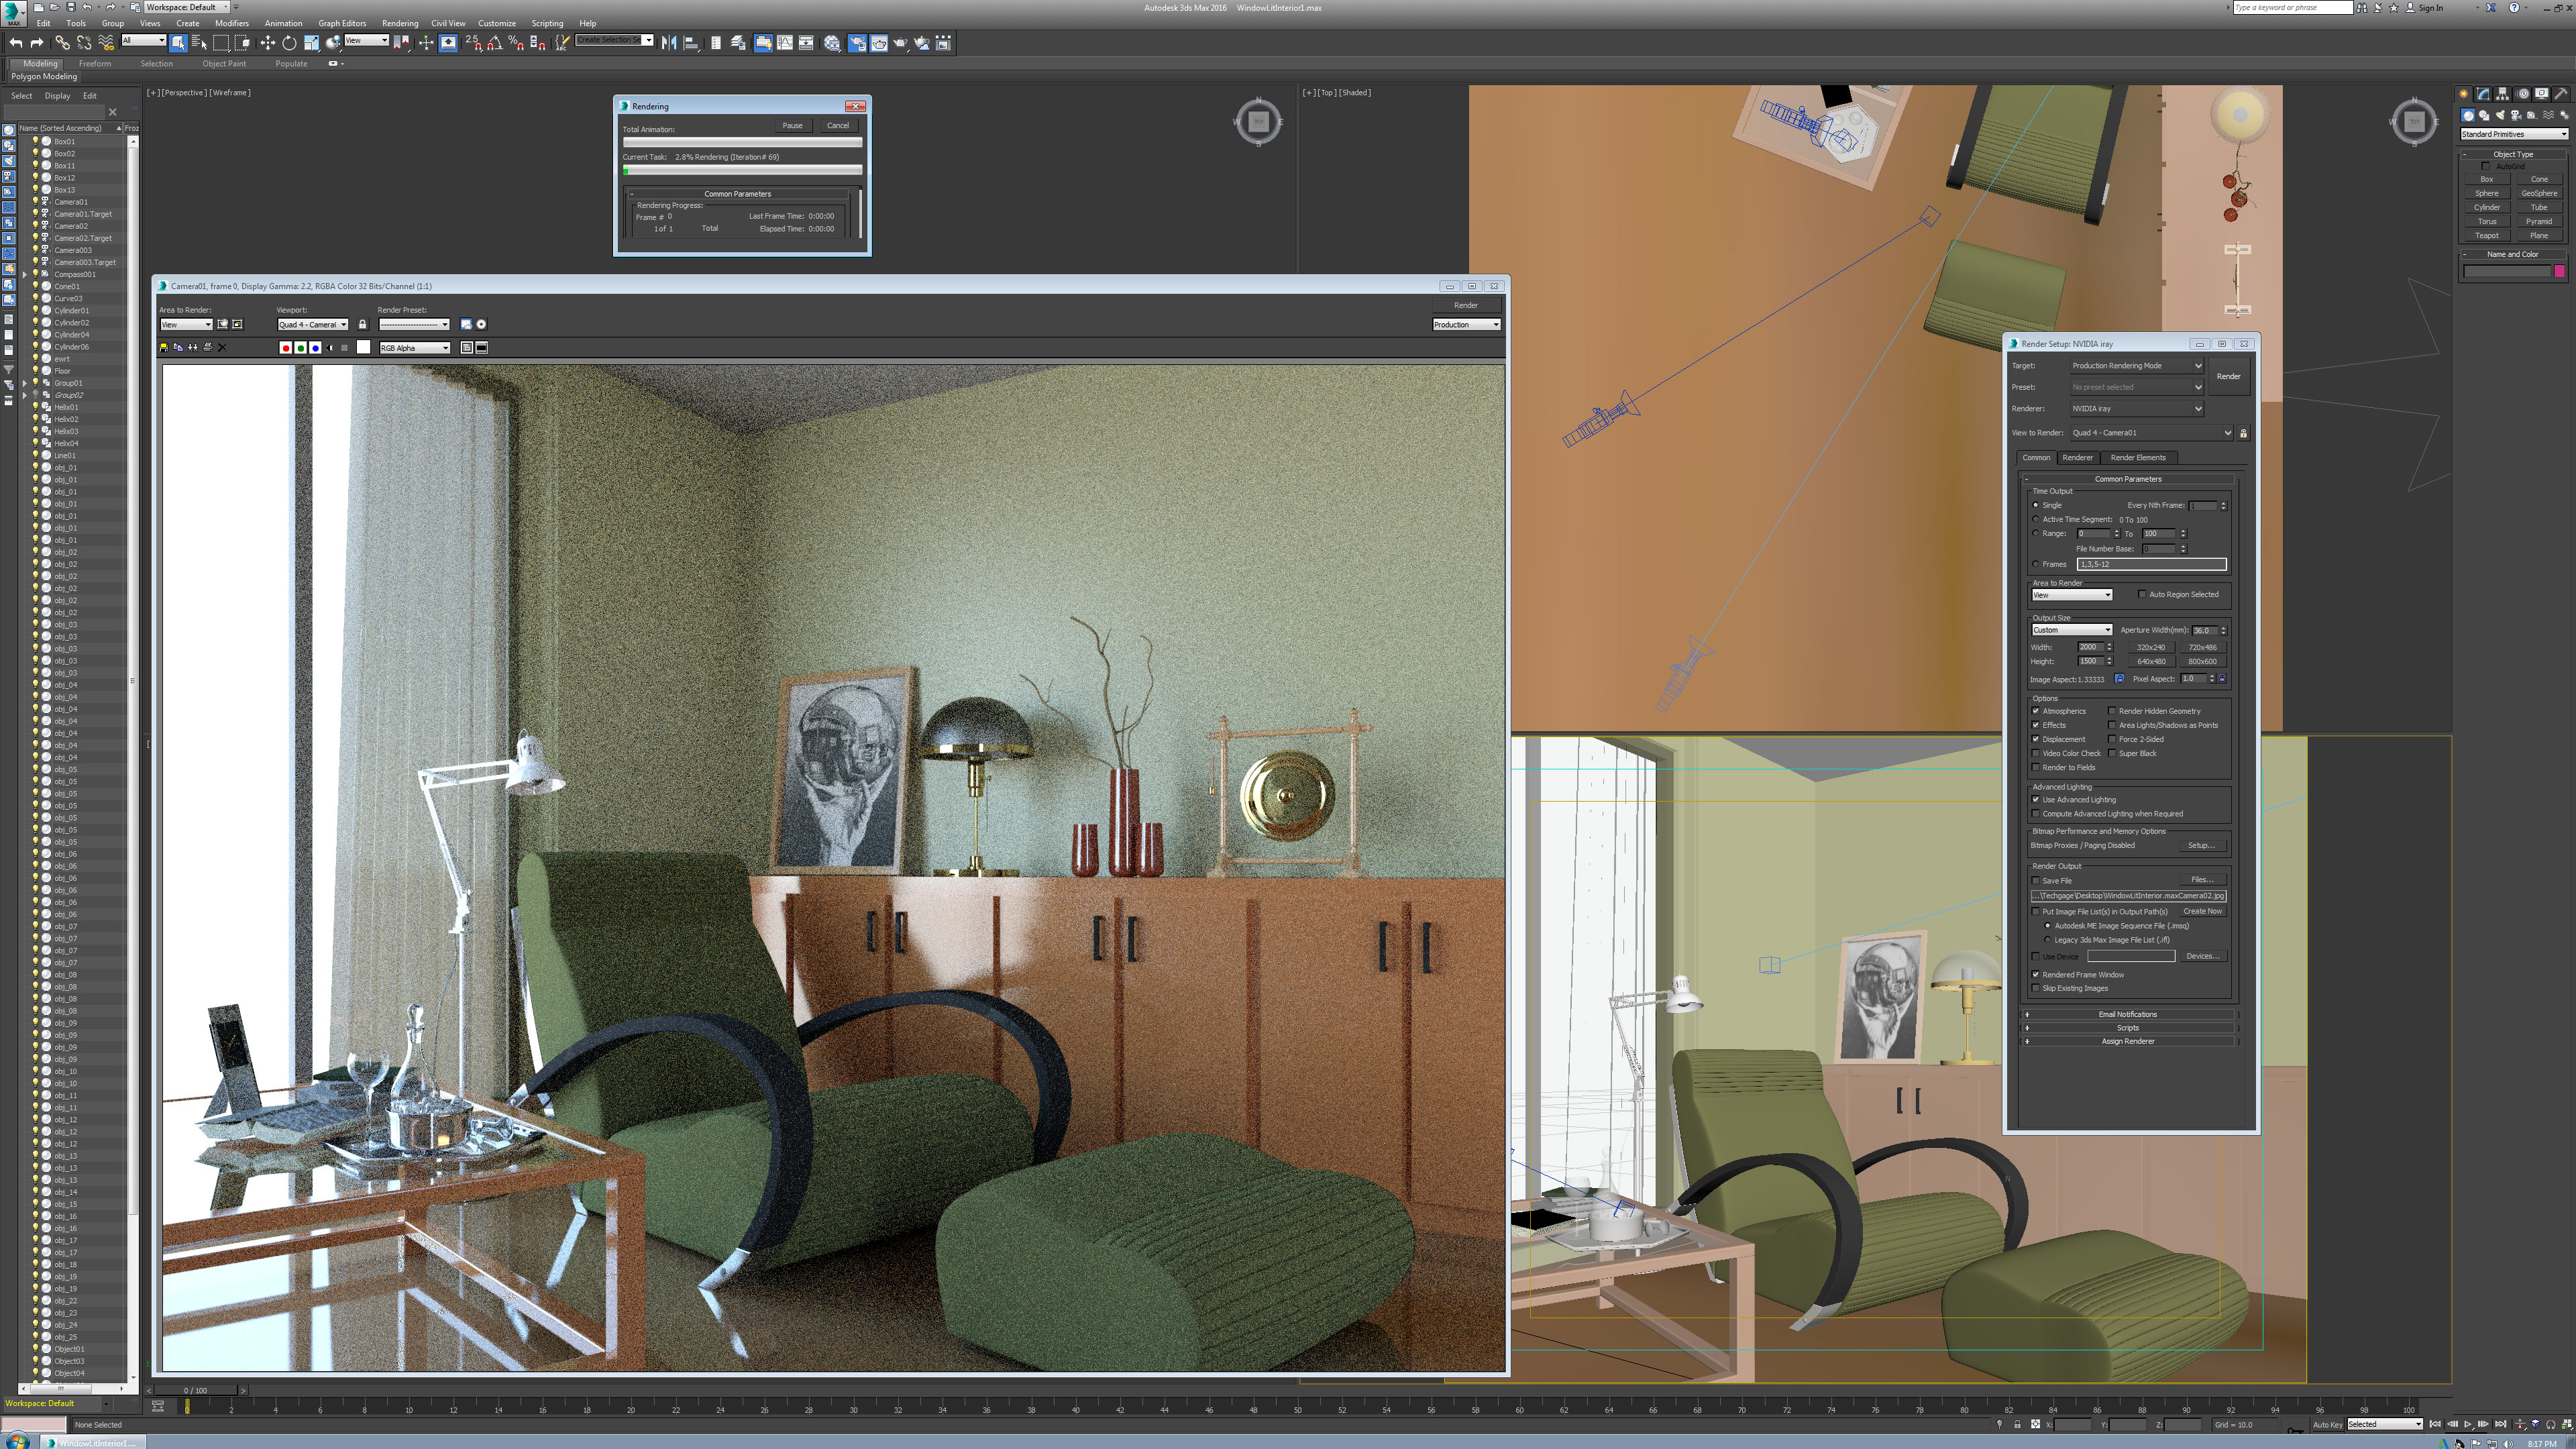Toggle the red channel display
The image size is (2576, 1449).
(x=285, y=347)
